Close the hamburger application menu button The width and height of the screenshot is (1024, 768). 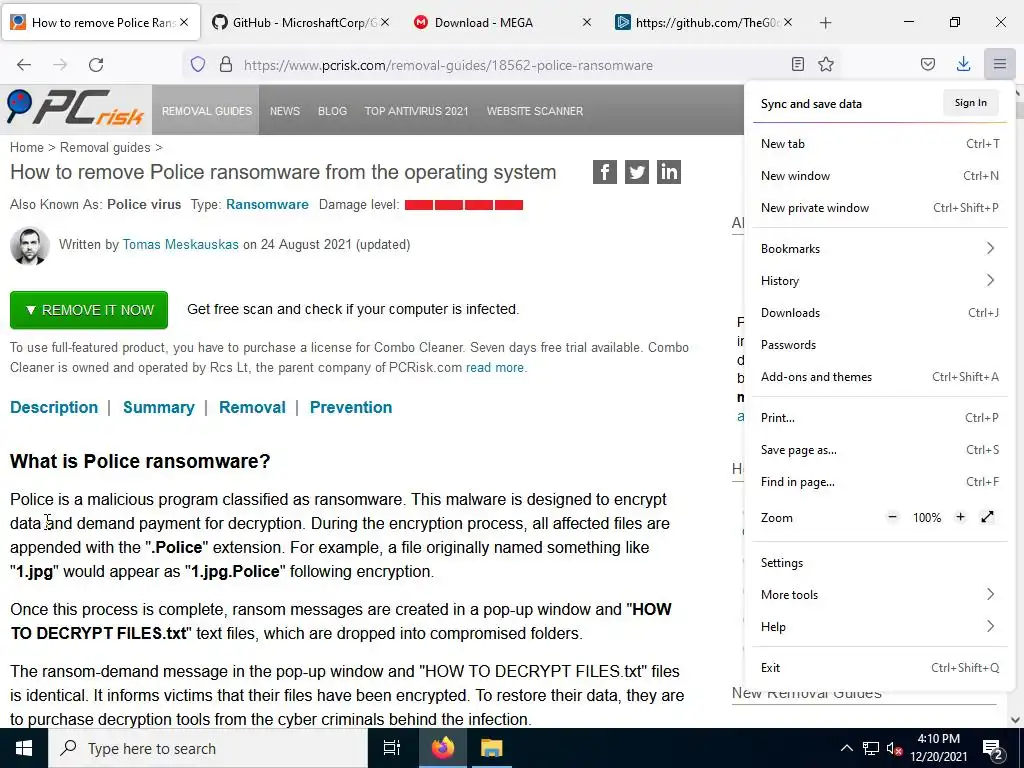point(999,64)
